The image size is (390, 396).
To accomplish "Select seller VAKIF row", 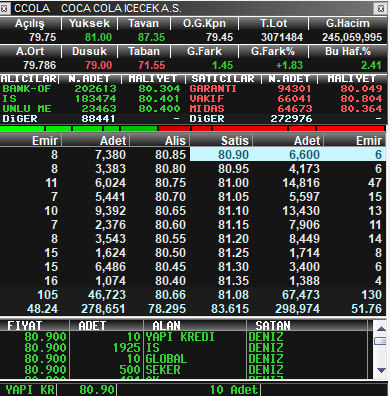I will click(x=286, y=99).
